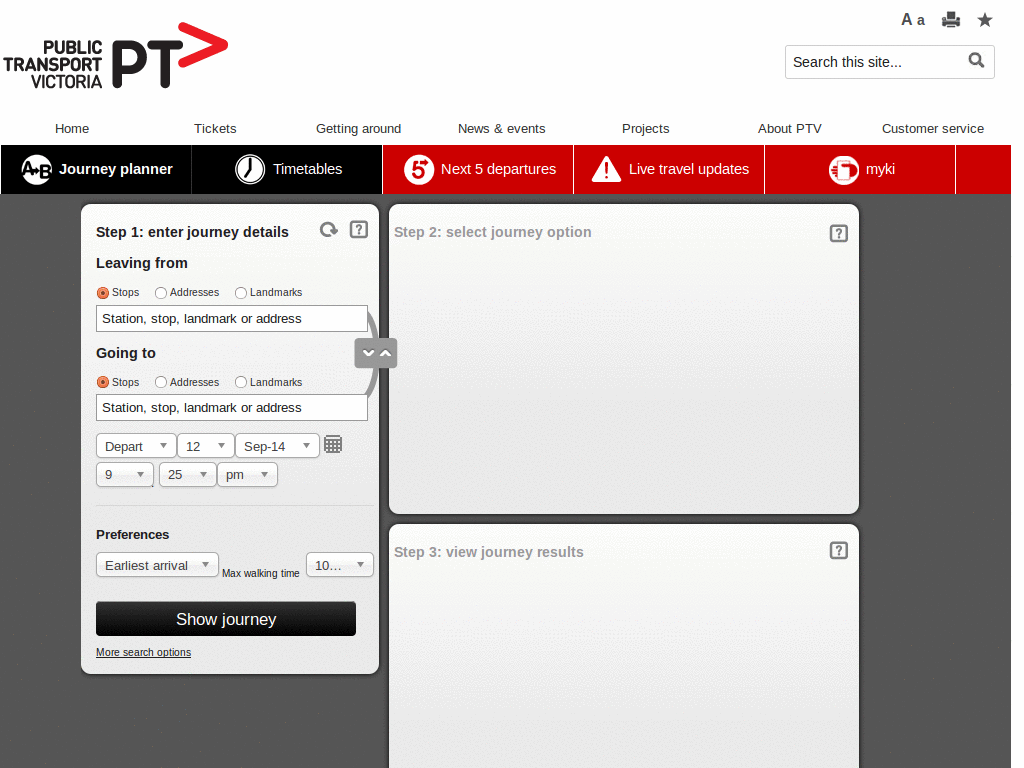This screenshot has height=768, width=1024.
Task: Open the Tickets menu
Action: [x=215, y=129]
